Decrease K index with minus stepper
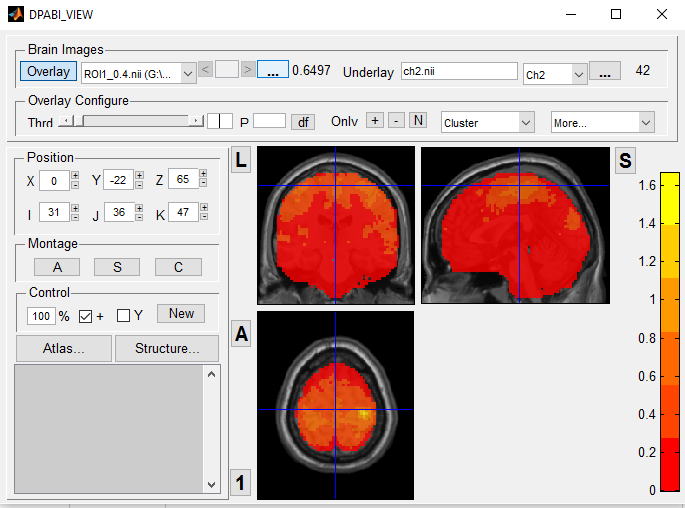This screenshot has height=508, width=685. 204,216
